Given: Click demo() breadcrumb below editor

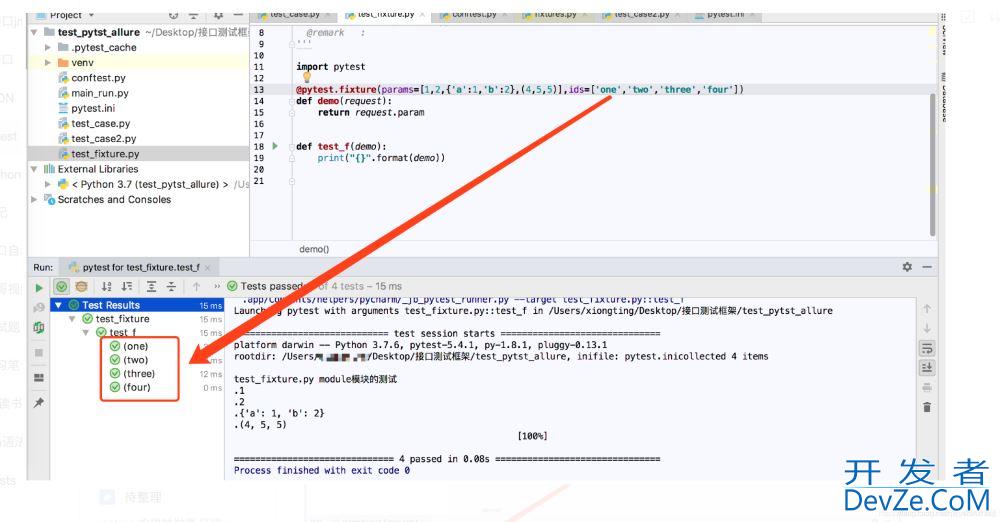Looking at the screenshot, I should click(x=314, y=250).
